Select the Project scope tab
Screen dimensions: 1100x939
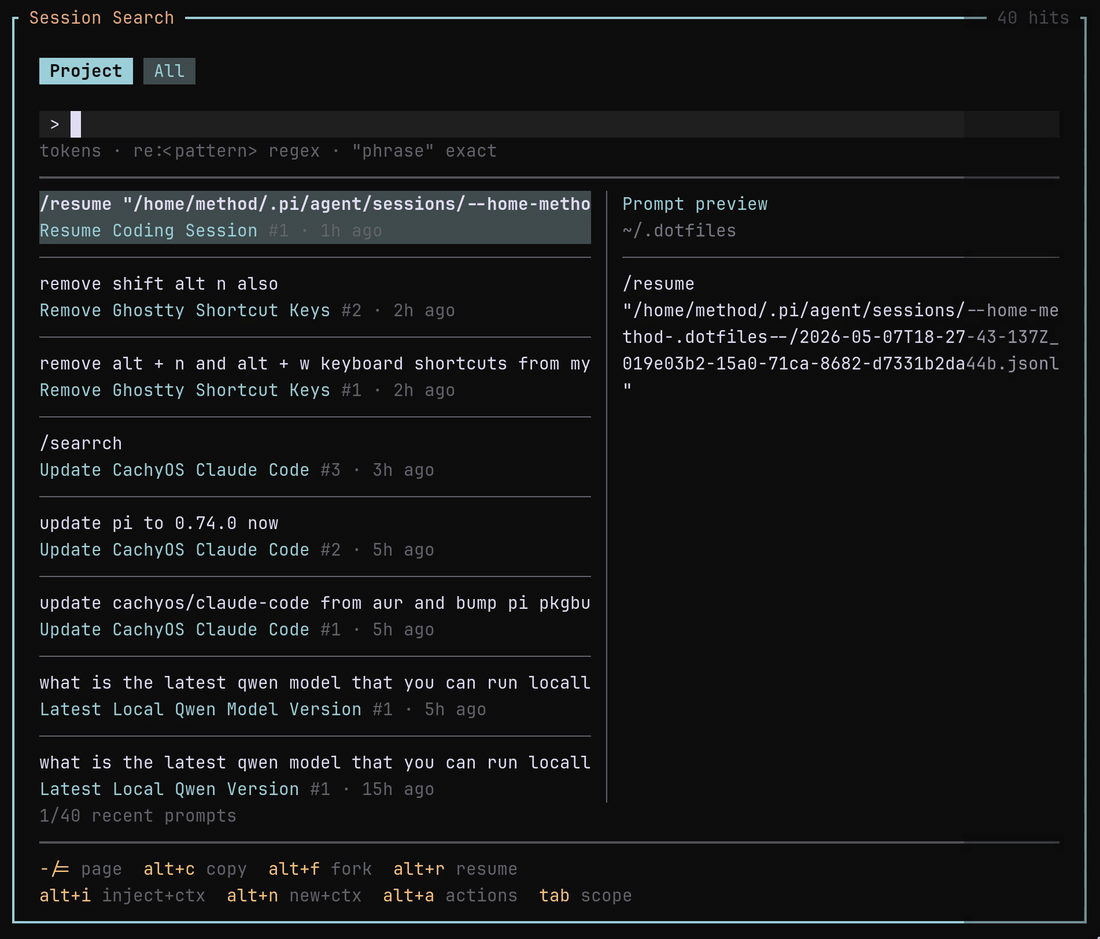point(86,71)
